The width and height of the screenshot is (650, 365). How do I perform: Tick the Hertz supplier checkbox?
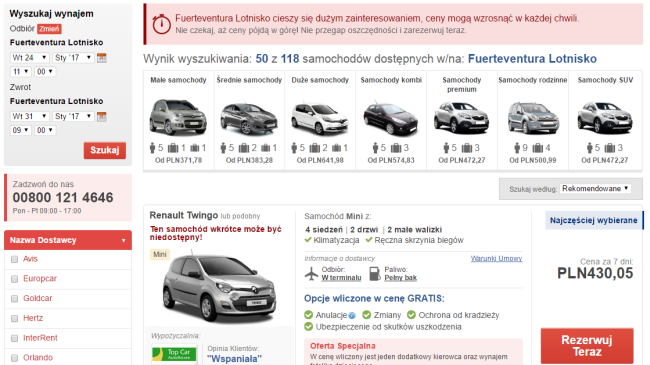click(15, 319)
